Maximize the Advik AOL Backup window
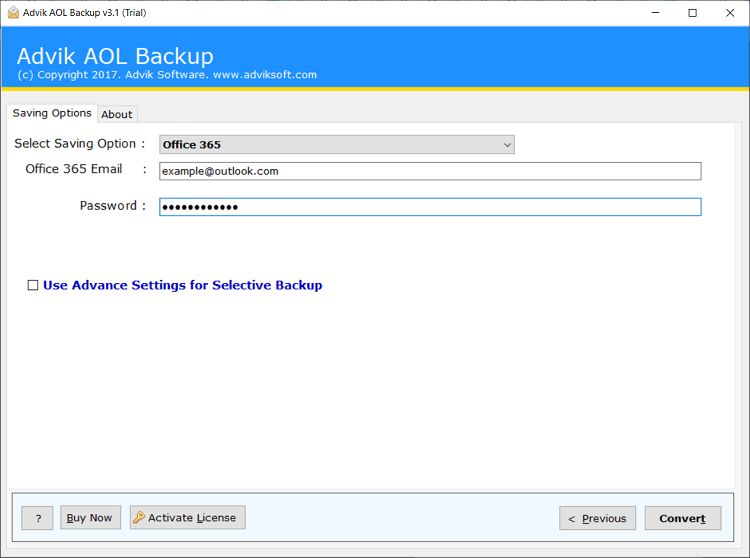The image size is (750, 558). 692,13
